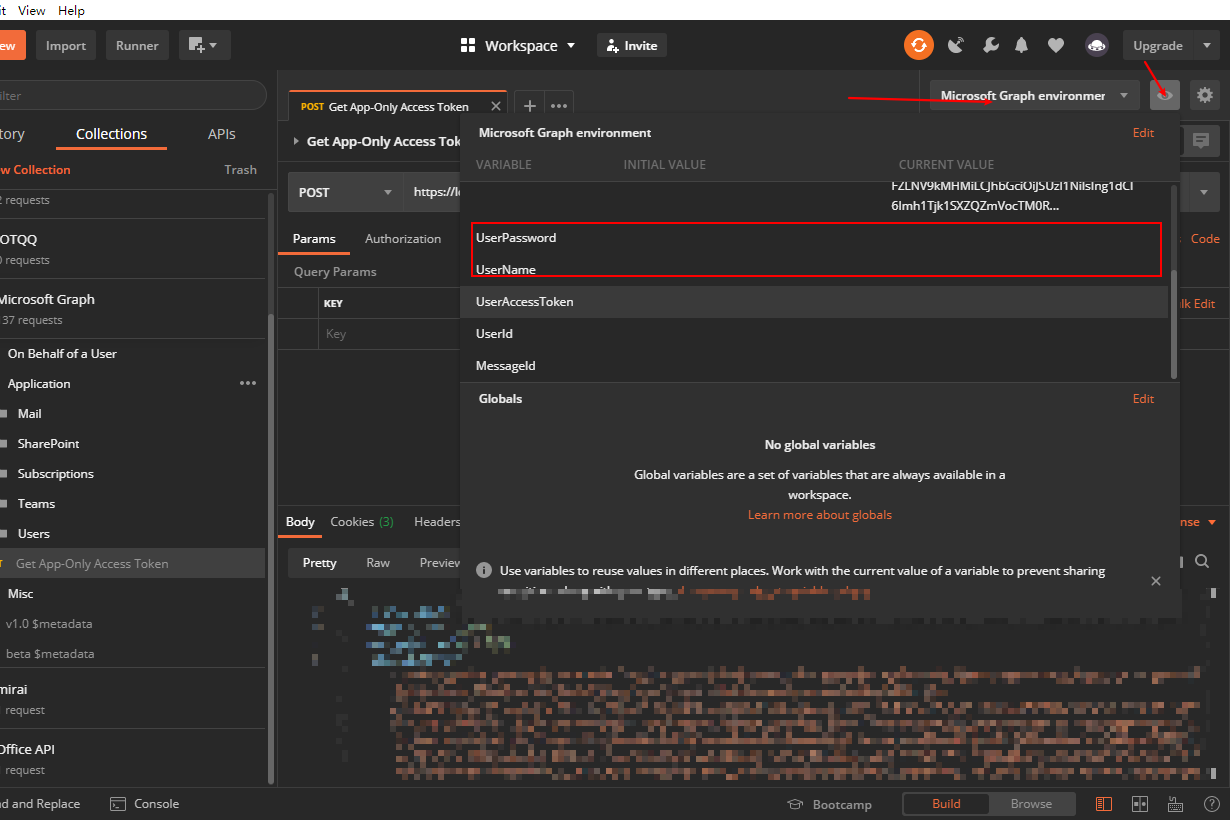Viewport: 1230px width, 820px height.
Task: Click the MessageId variable row
Action: pyautogui.click(x=814, y=366)
